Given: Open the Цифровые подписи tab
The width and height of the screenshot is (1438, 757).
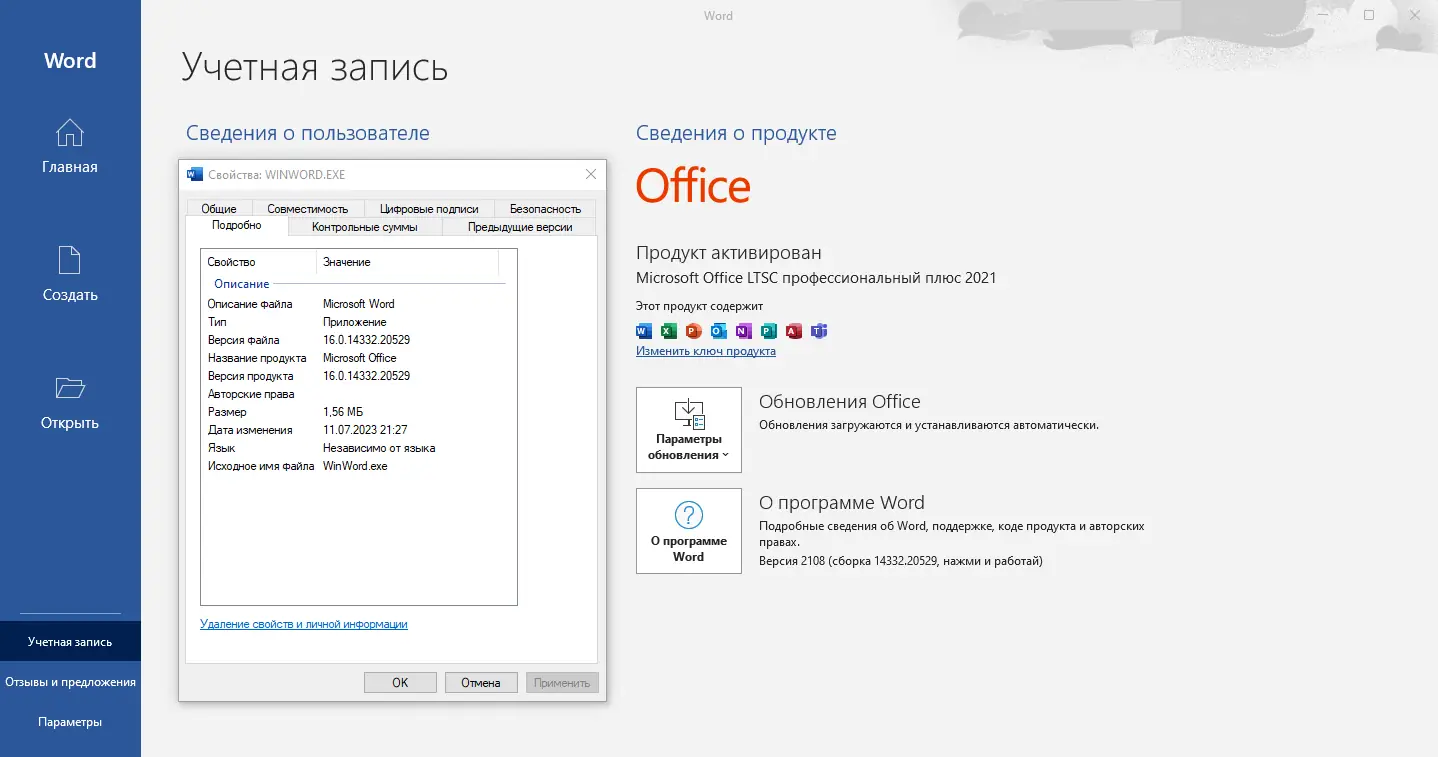Looking at the screenshot, I should pyautogui.click(x=429, y=209).
